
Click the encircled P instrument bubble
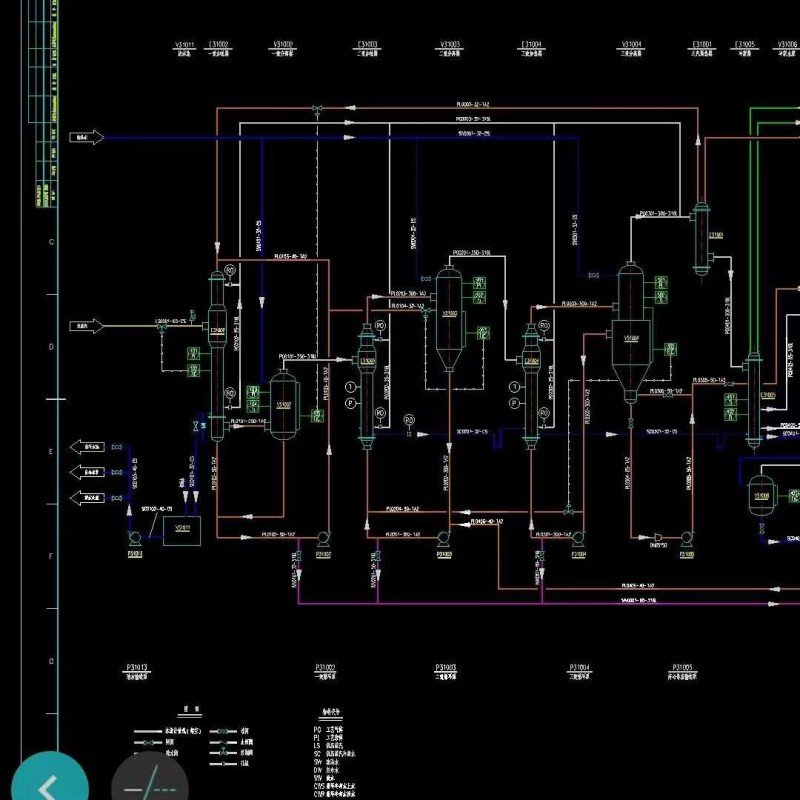(351, 403)
